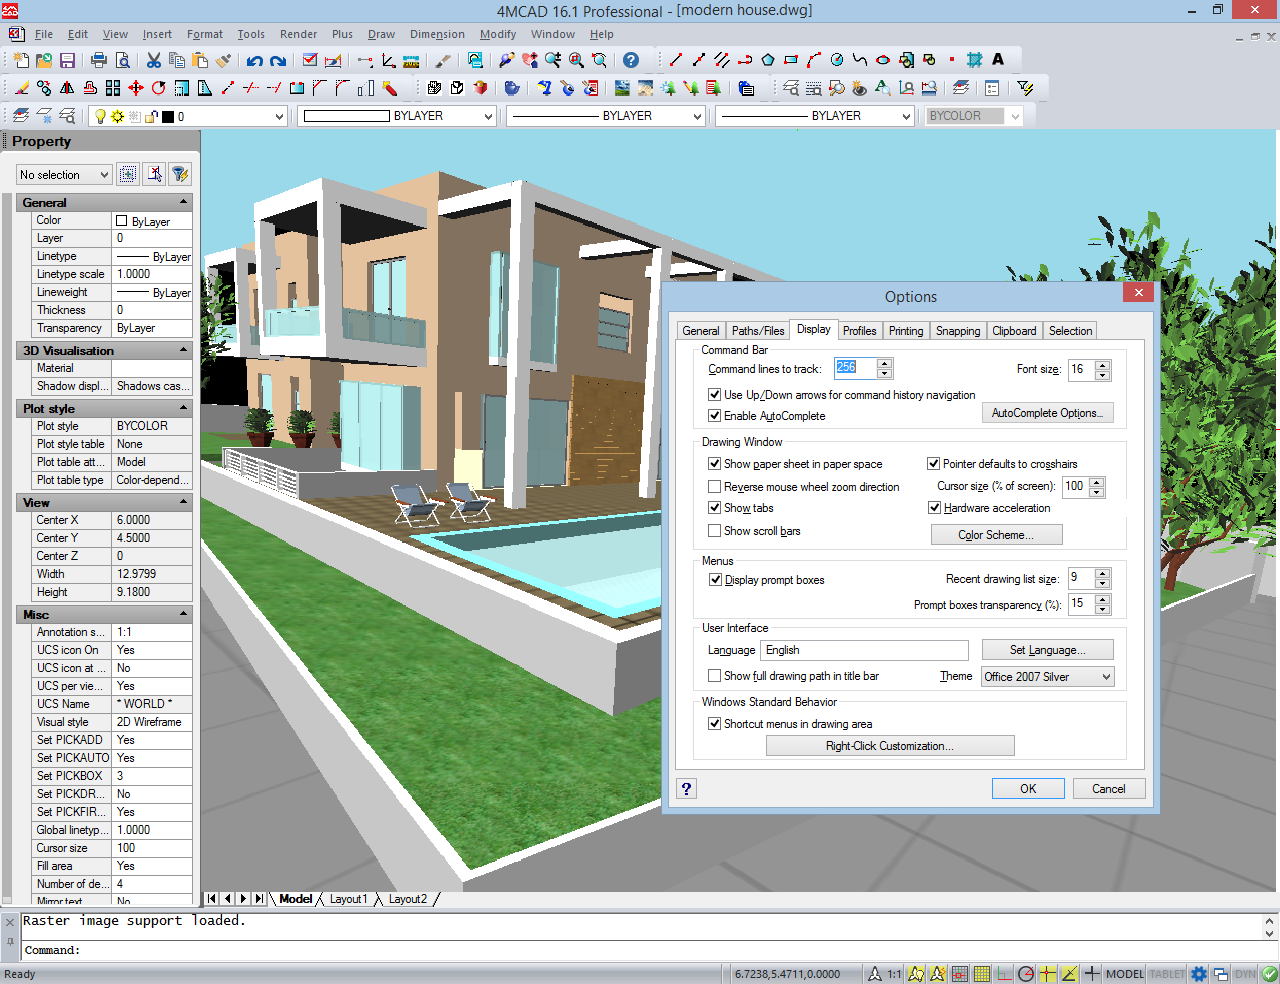
Task: Select the Hatch tool icon
Action: (974, 59)
